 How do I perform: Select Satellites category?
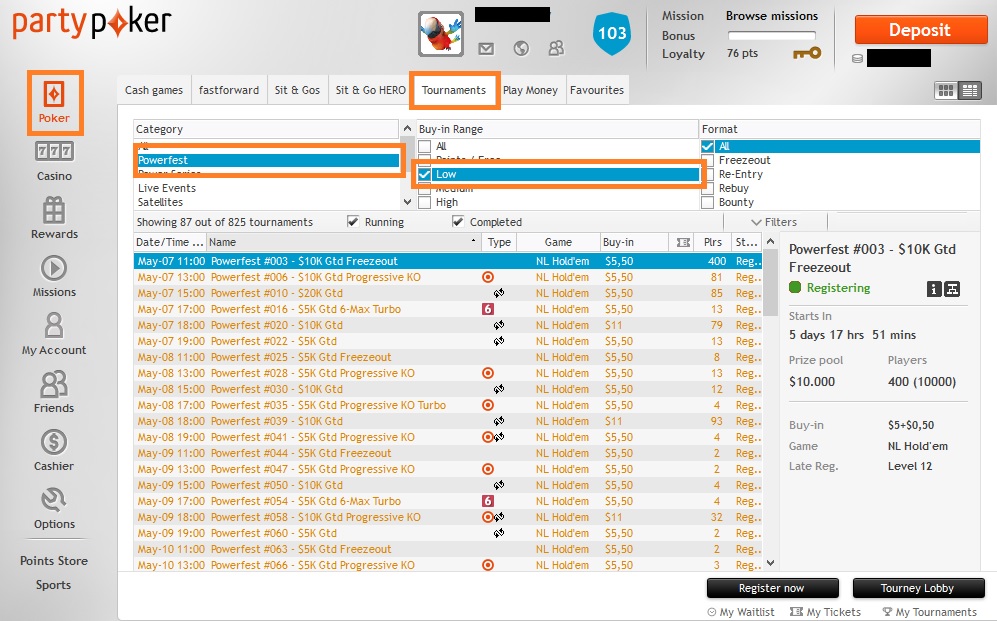(160, 202)
